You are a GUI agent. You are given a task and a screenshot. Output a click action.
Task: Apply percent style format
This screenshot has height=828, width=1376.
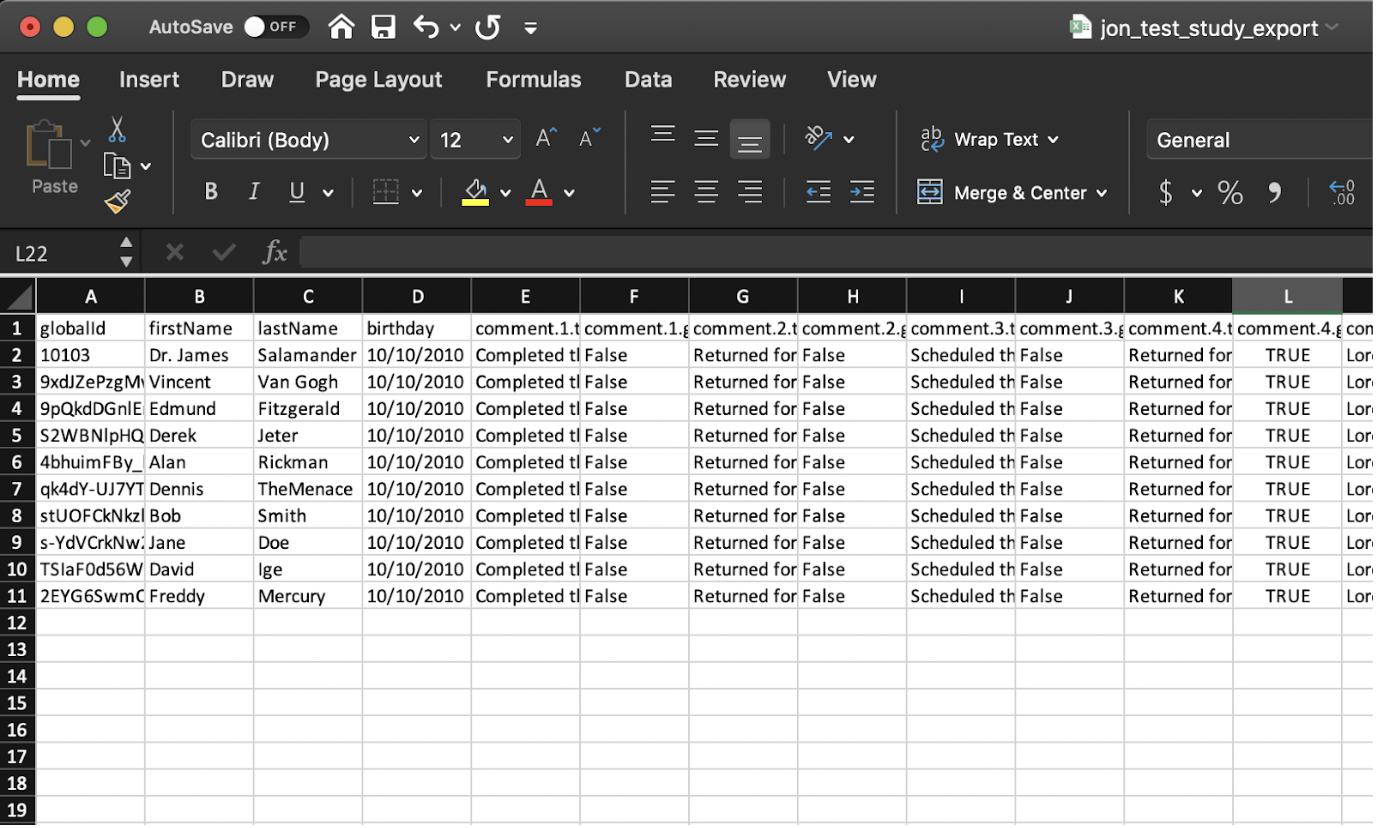click(x=1230, y=192)
